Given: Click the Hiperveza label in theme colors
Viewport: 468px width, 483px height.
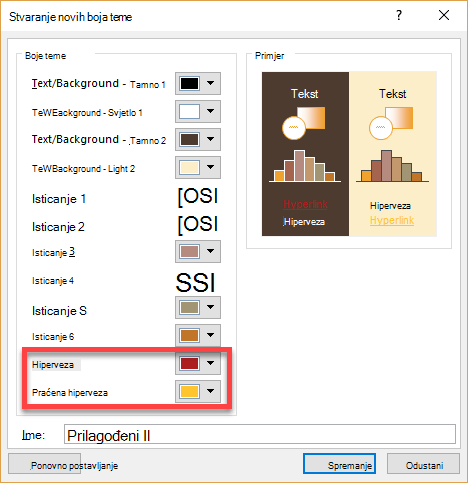Looking at the screenshot, I should point(53,365).
